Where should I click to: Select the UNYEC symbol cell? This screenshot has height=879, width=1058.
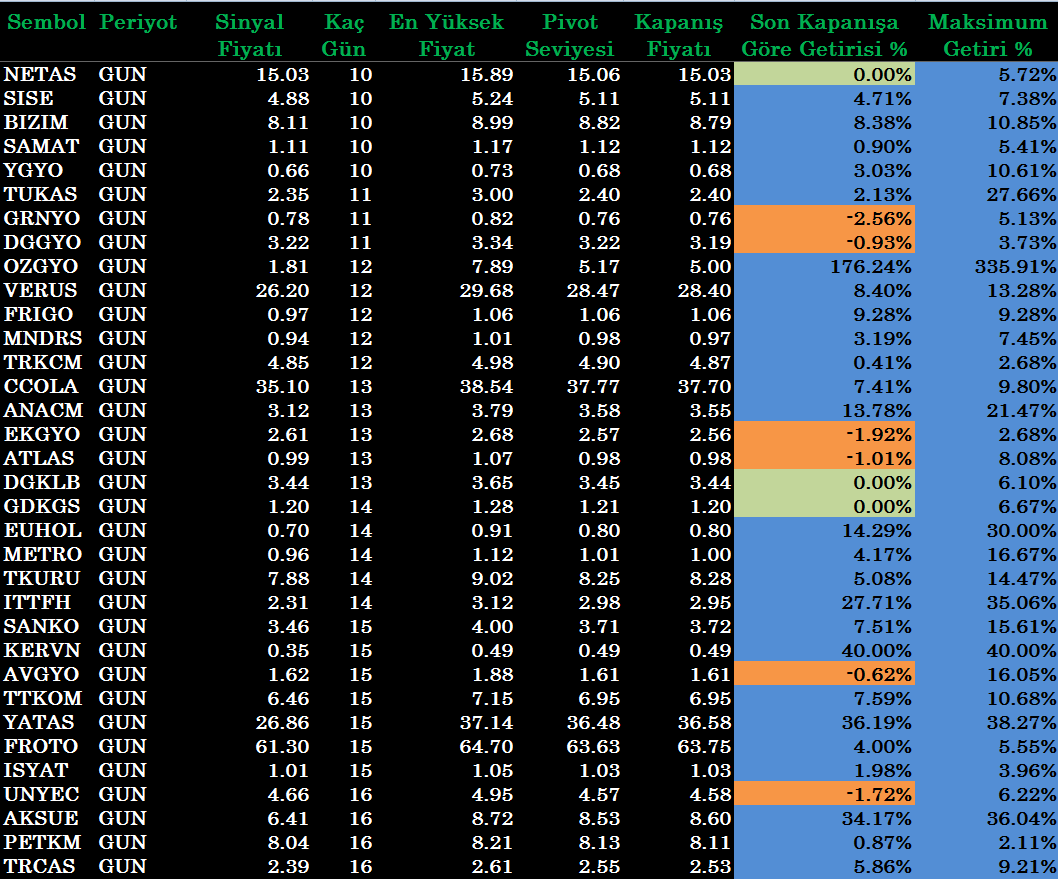coord(41,793)
